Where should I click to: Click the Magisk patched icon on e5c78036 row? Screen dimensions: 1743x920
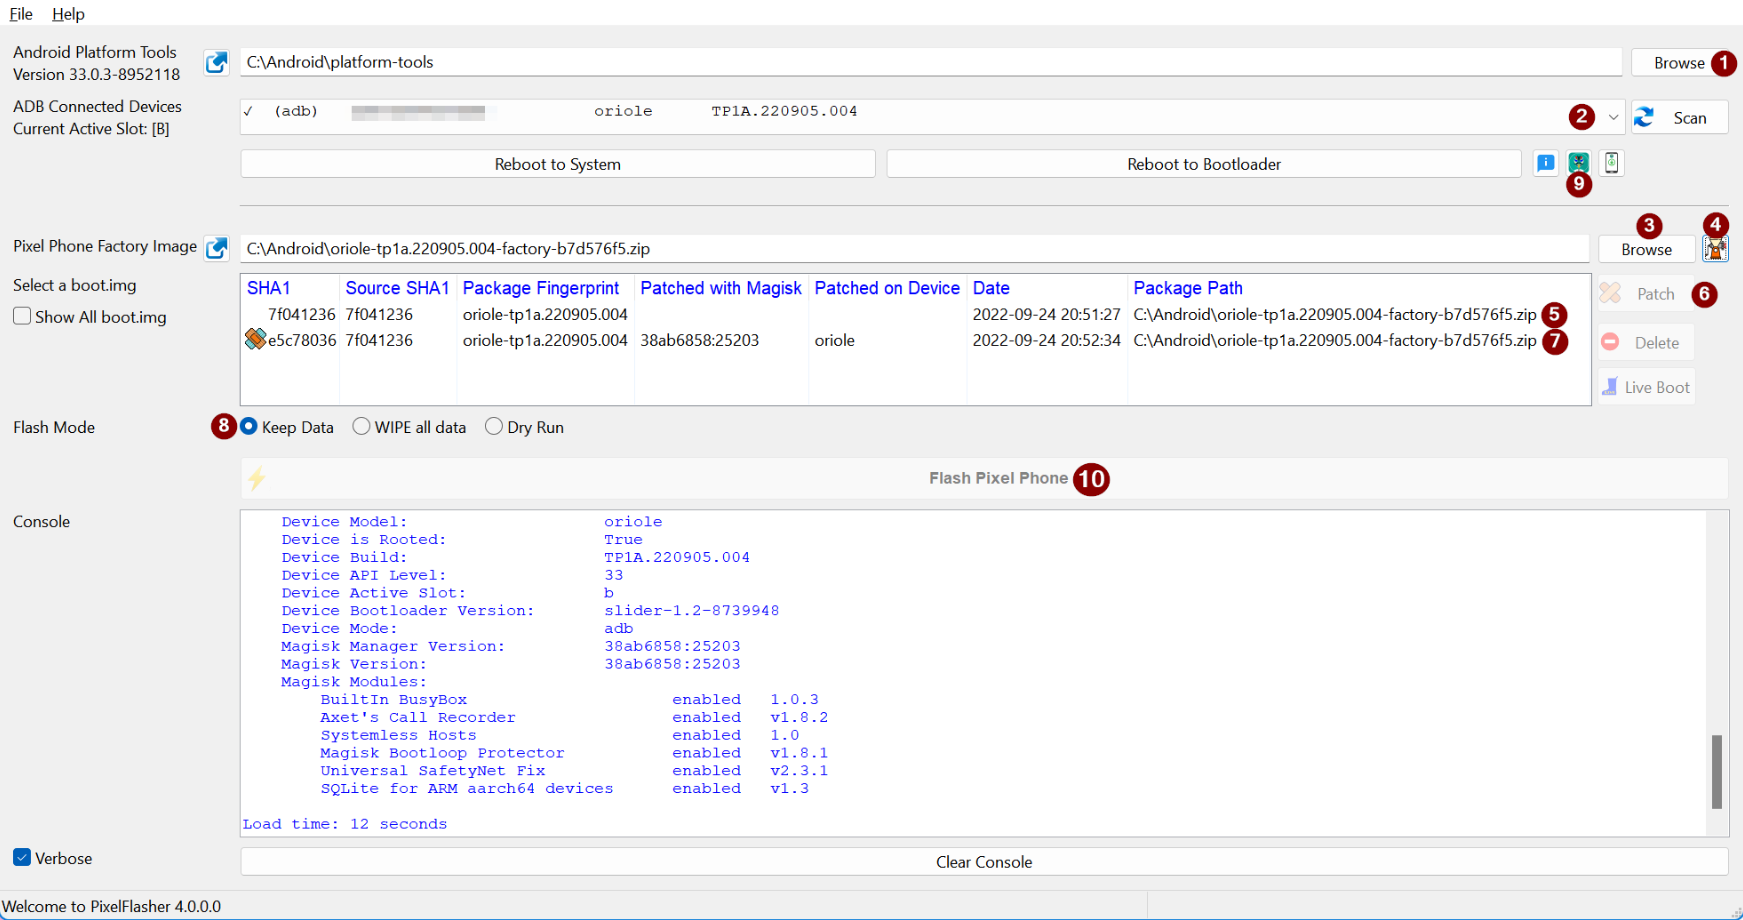255,340
